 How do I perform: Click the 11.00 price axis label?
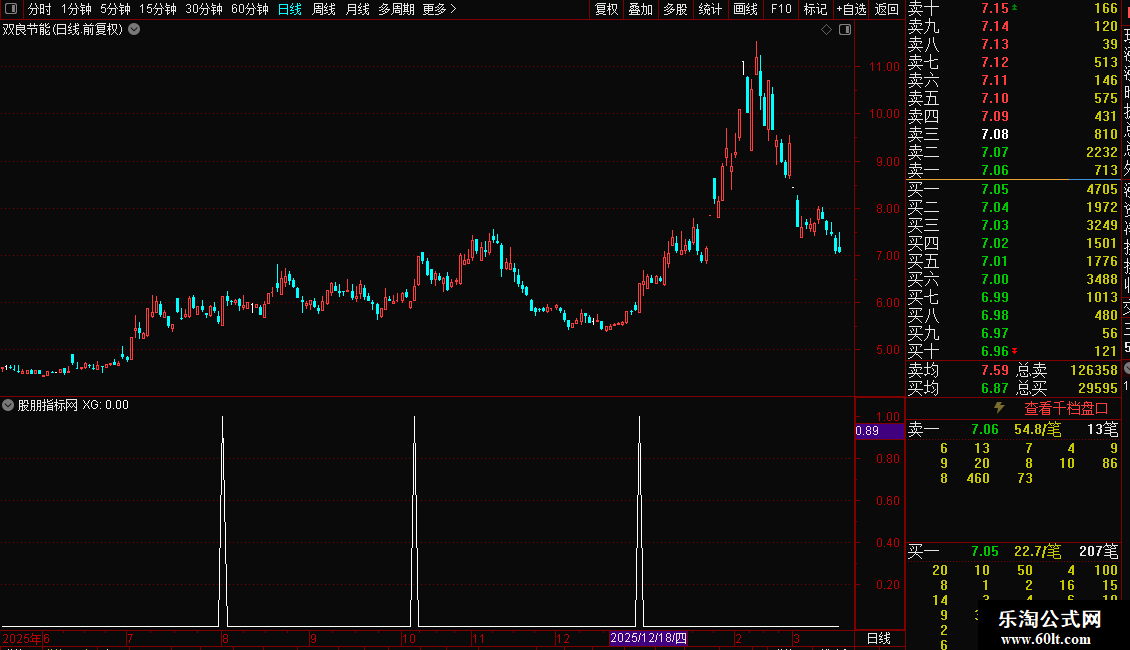pyautogui.click(x=884, y=67)
